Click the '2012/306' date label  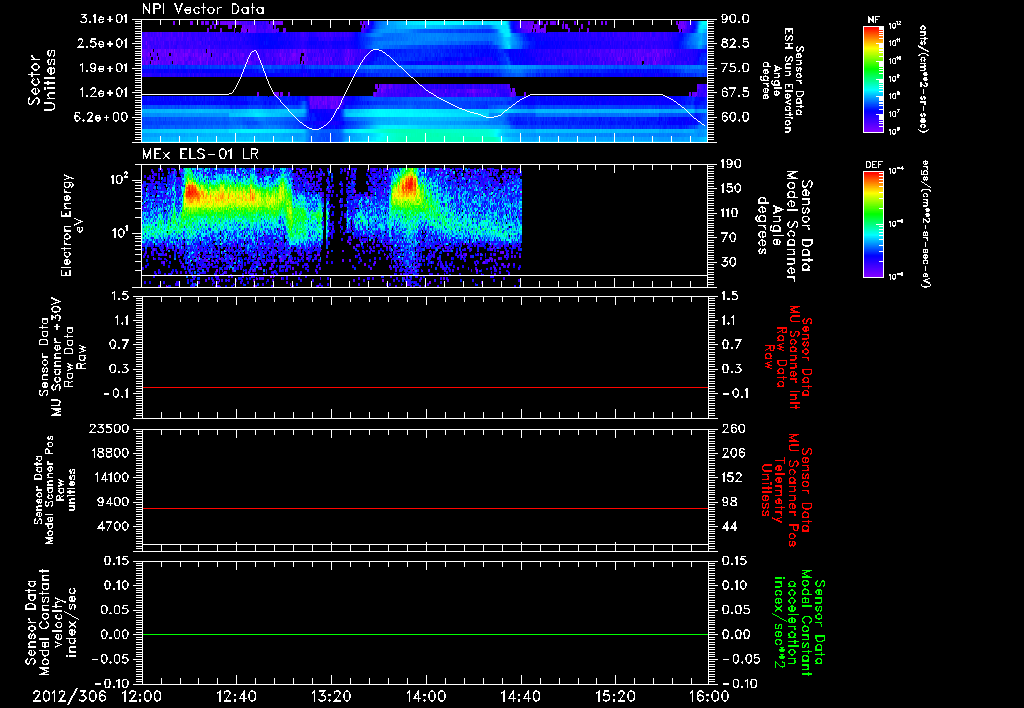click(x=69, y=696)
